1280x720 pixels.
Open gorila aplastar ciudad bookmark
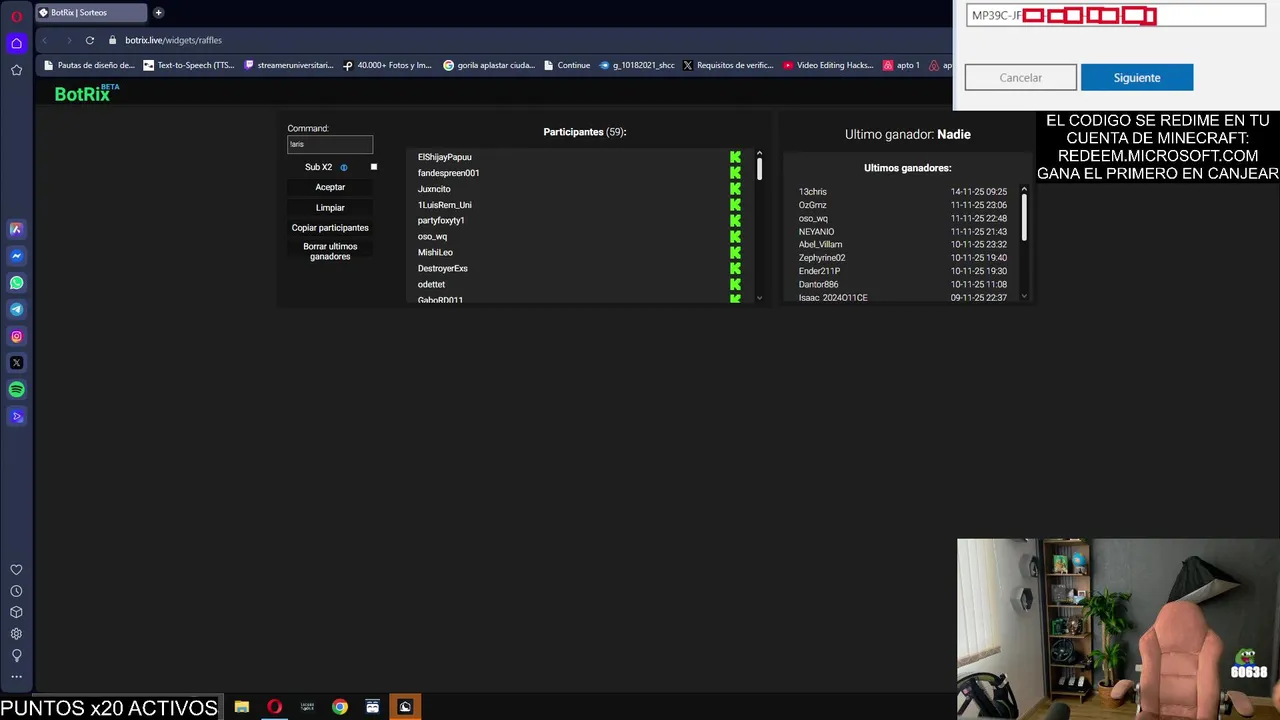click(x=489, y=65)
